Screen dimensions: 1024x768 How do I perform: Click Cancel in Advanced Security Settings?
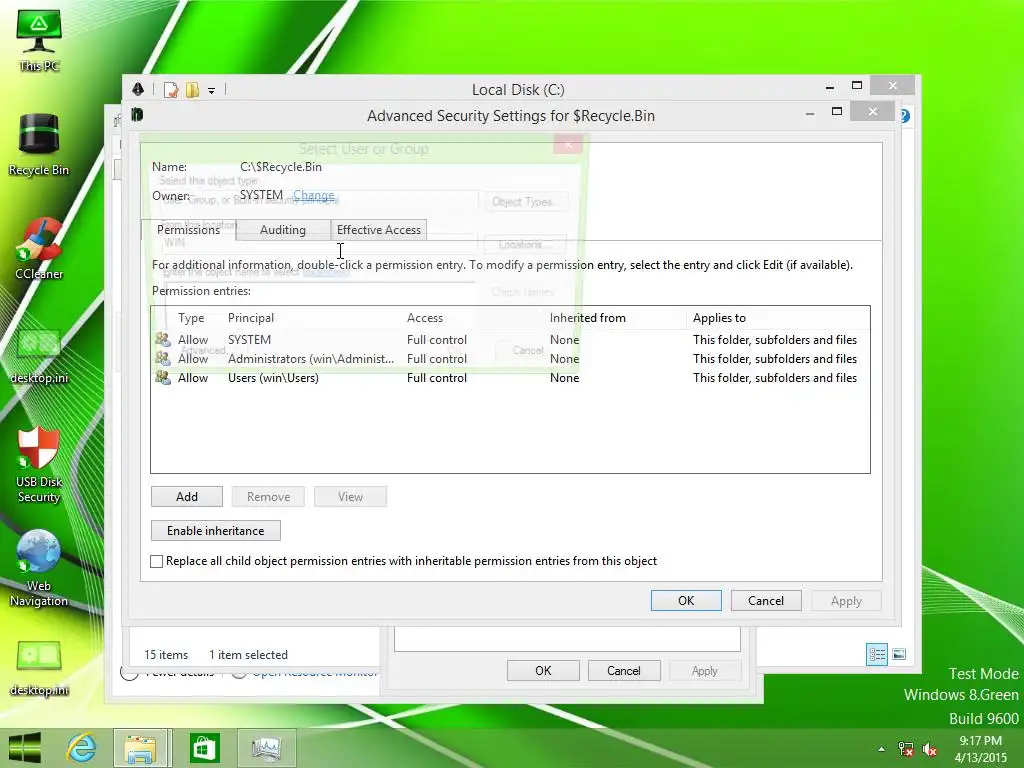765,601
